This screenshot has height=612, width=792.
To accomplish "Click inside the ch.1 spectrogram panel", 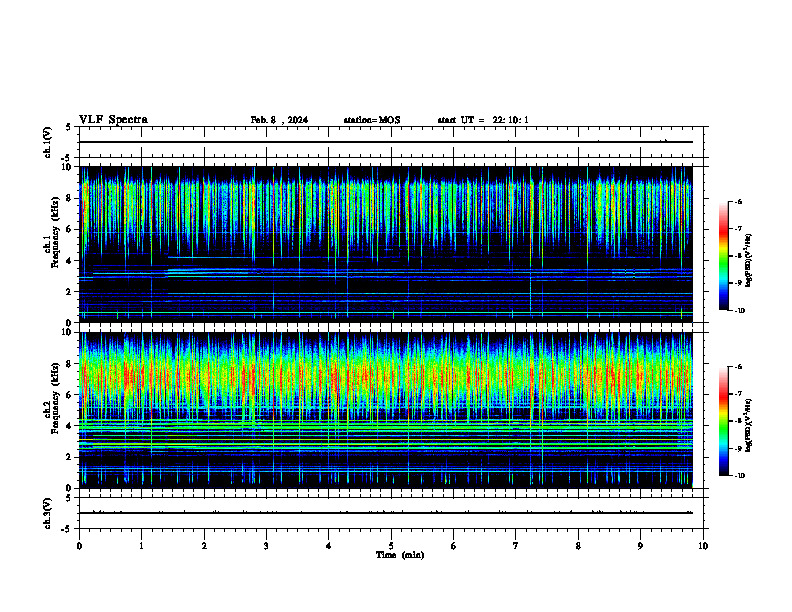I will click(x=386, y=244).
